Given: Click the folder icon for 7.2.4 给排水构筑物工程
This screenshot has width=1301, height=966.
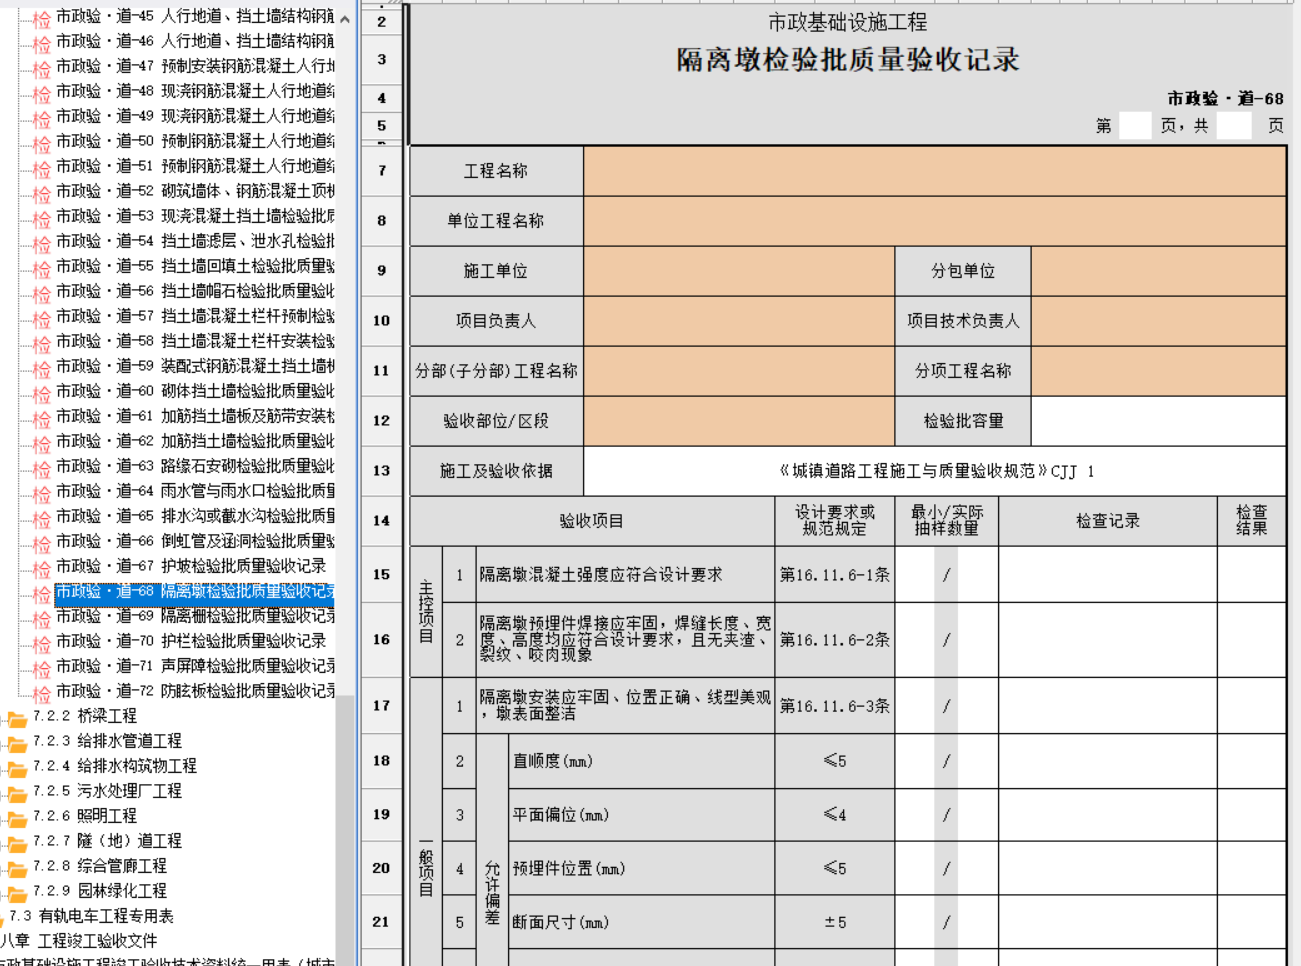Looking at the screenshot, I should (17, 768).
